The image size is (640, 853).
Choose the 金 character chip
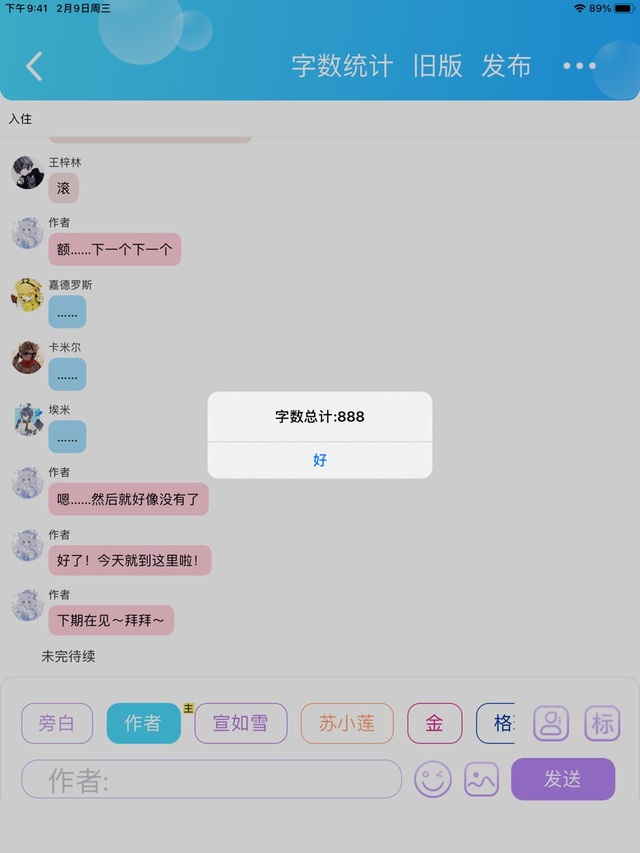(x=434, y=724)
